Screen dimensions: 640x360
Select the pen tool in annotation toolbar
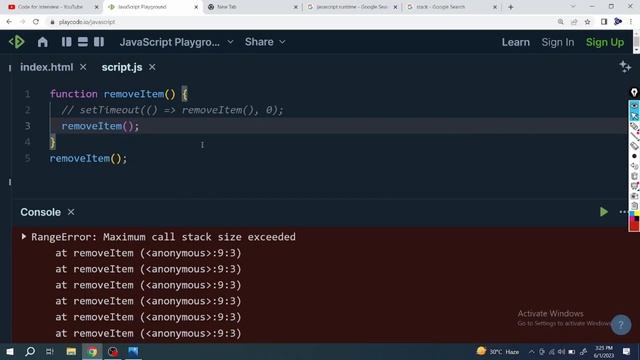coord(634,127)
